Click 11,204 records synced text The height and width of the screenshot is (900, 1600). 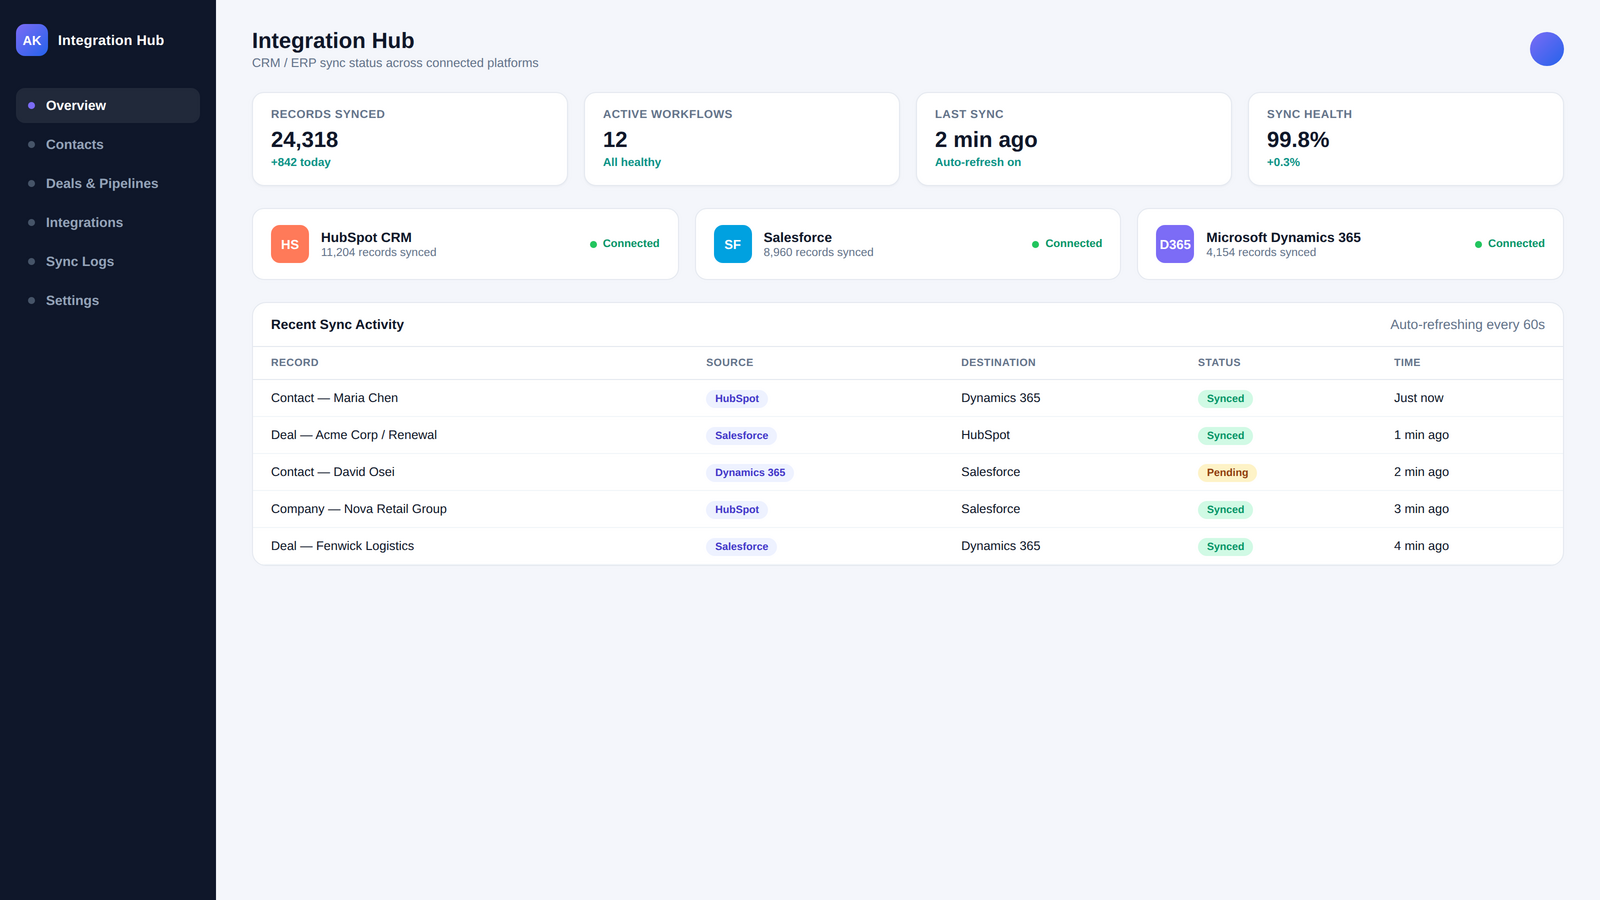[x=378, y=252]
